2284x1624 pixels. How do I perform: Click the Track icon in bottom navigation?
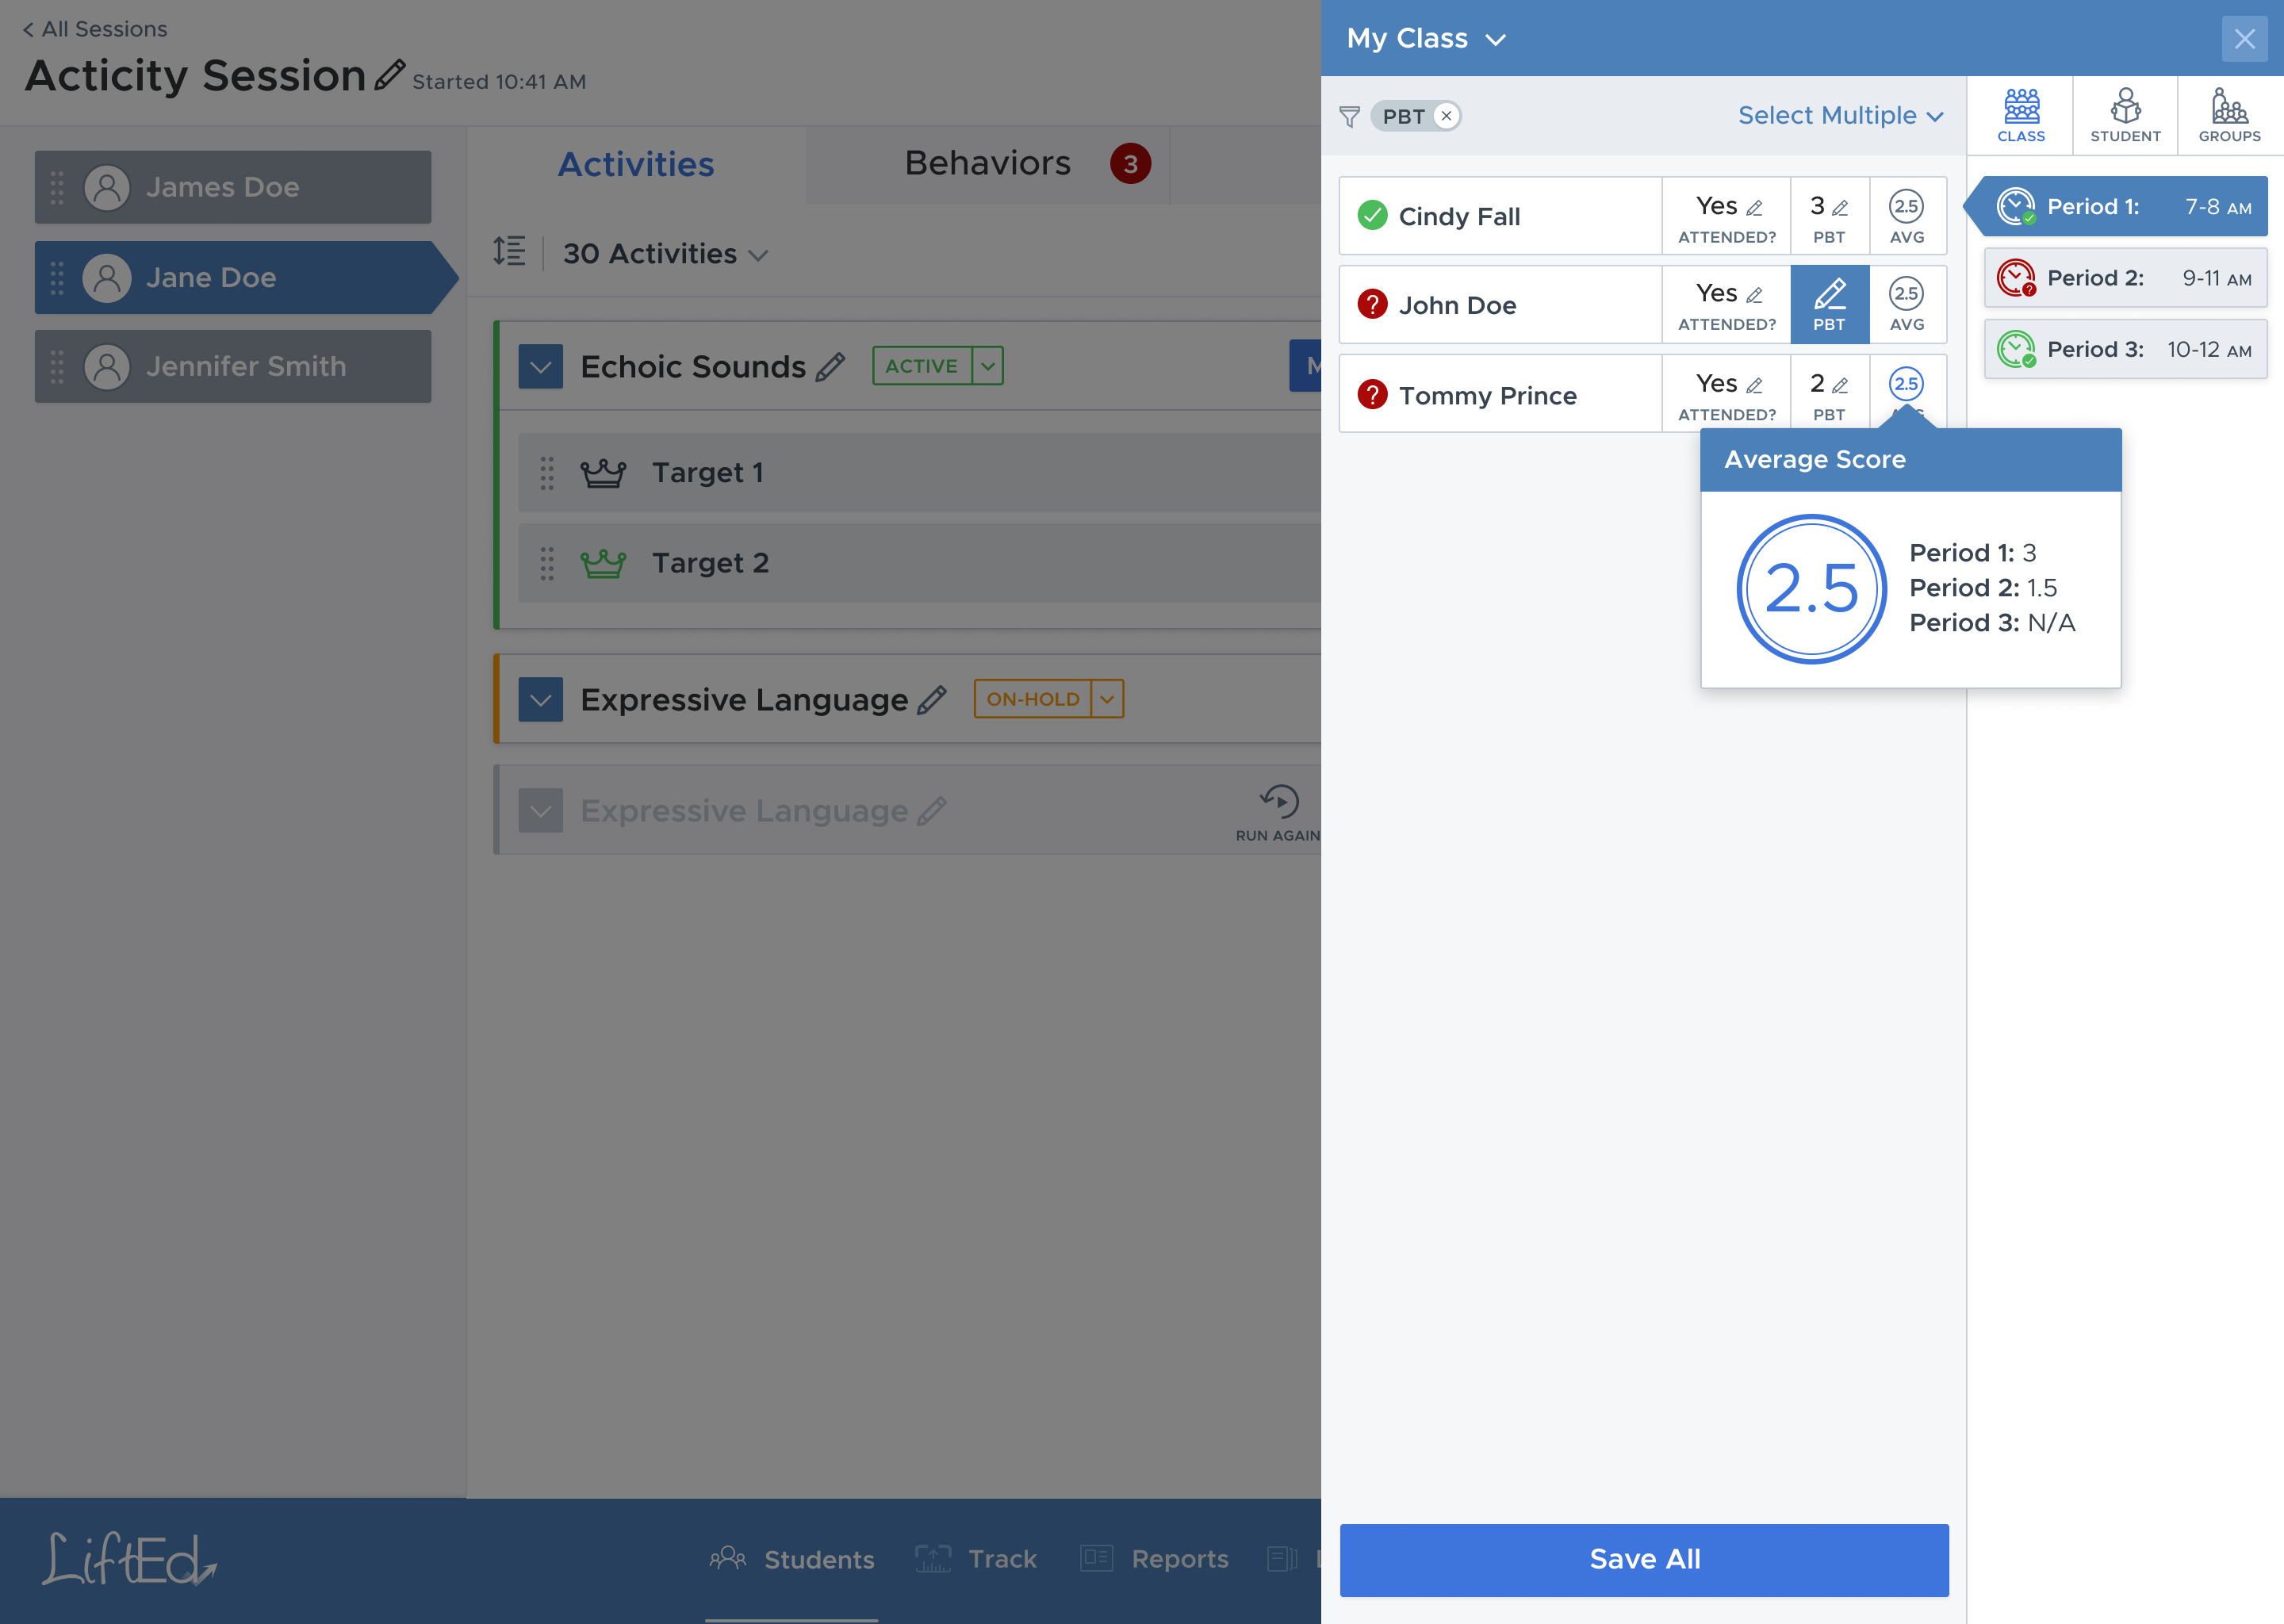[x=933, y=1558]
